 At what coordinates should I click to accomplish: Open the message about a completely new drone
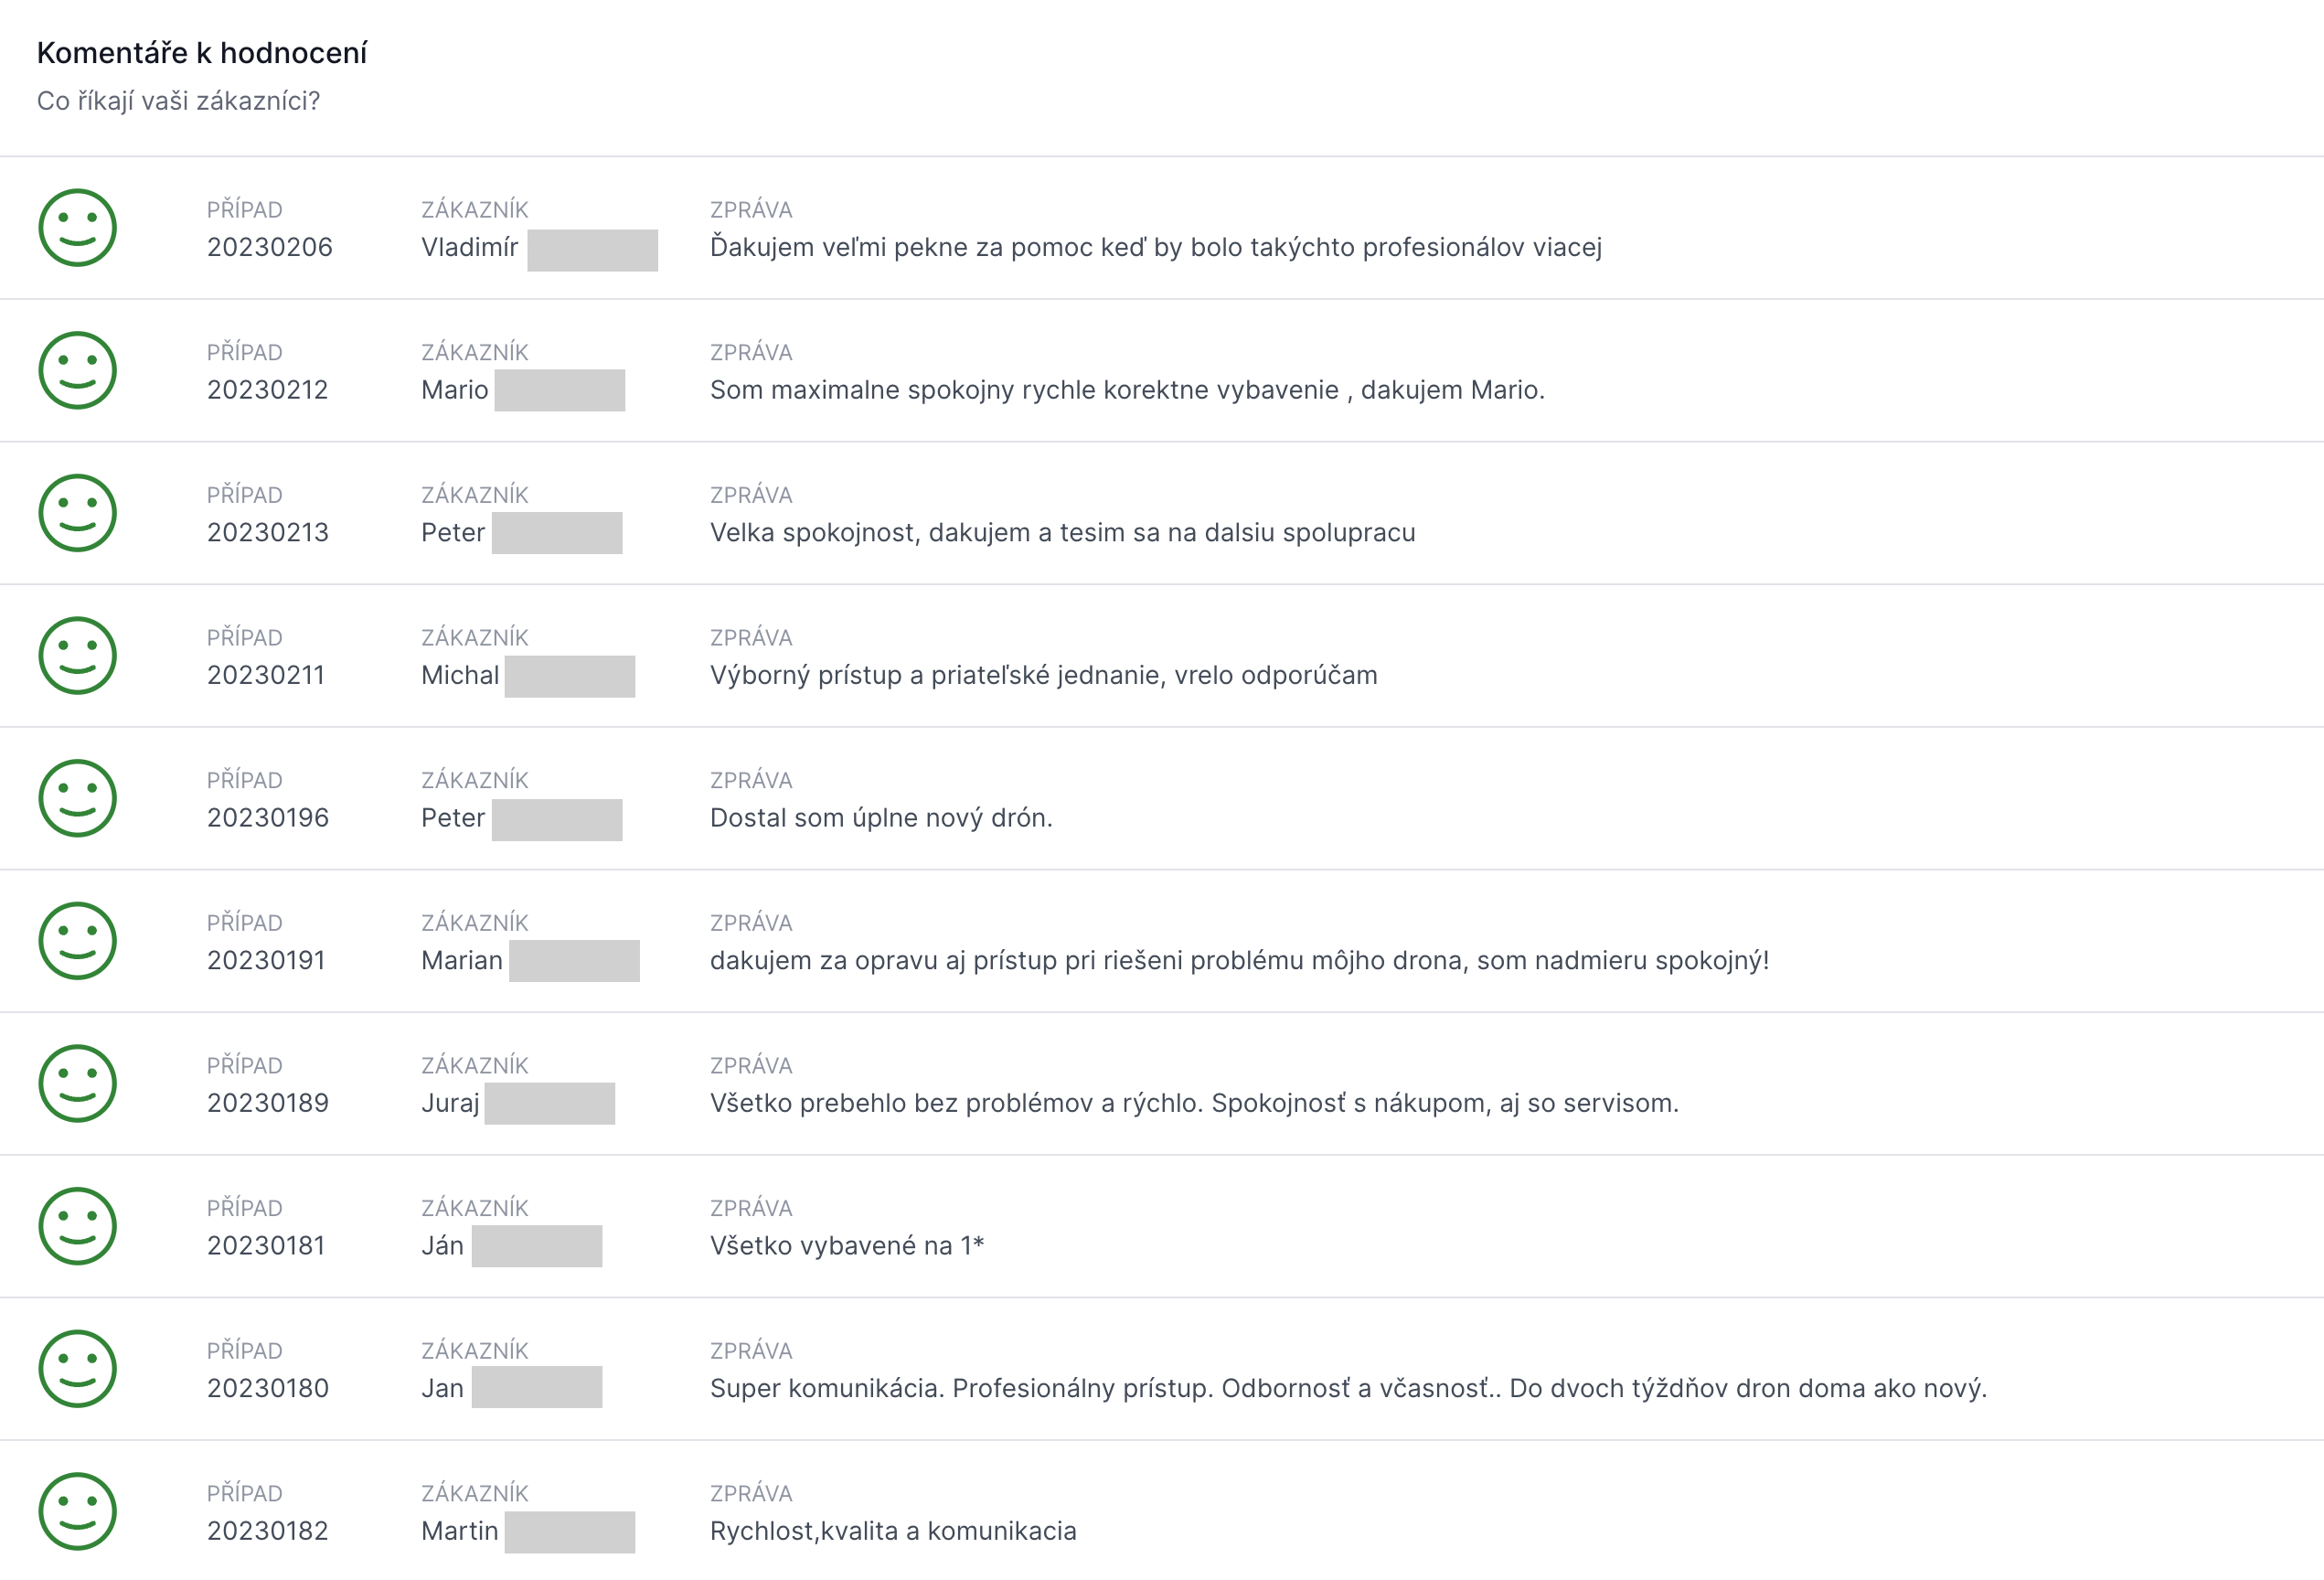(881, 818)
